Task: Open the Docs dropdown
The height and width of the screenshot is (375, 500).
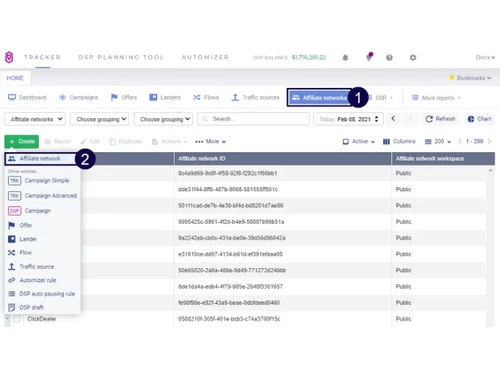Action: point(485,57)
